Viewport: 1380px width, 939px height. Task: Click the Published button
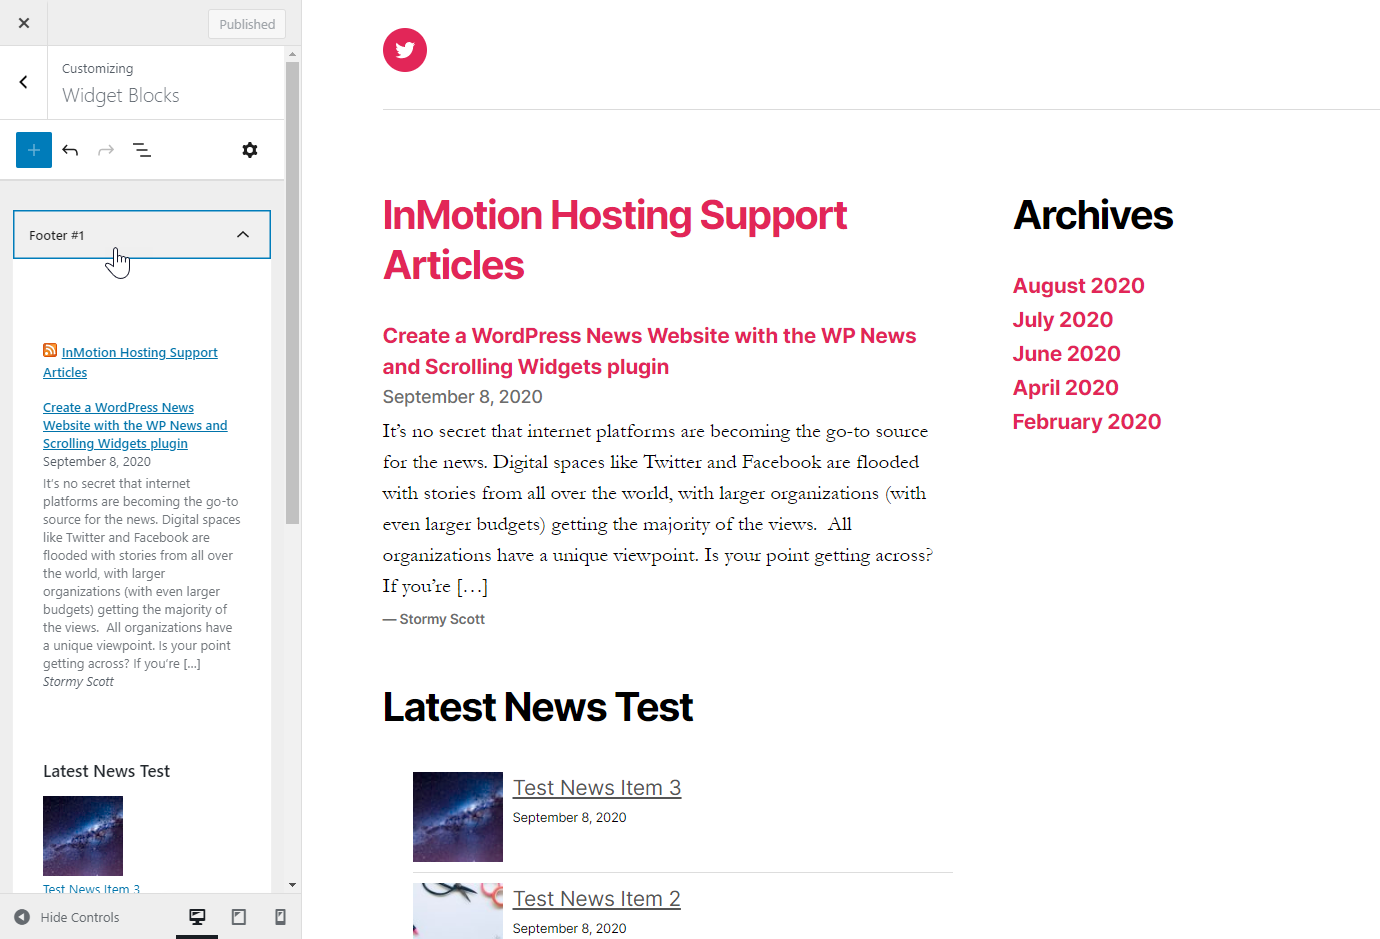tap(246, 23)
